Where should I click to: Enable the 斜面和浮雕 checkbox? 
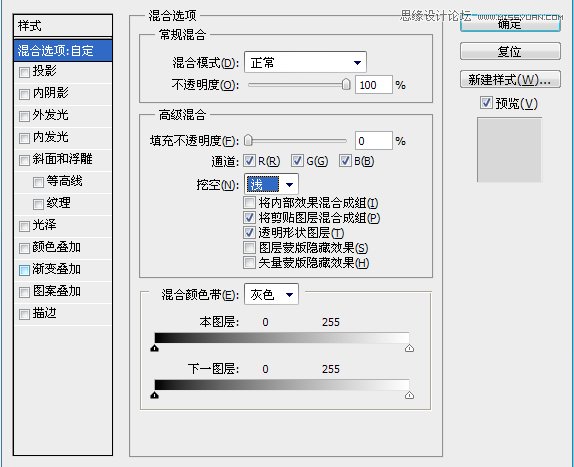(x=24, y=160)
